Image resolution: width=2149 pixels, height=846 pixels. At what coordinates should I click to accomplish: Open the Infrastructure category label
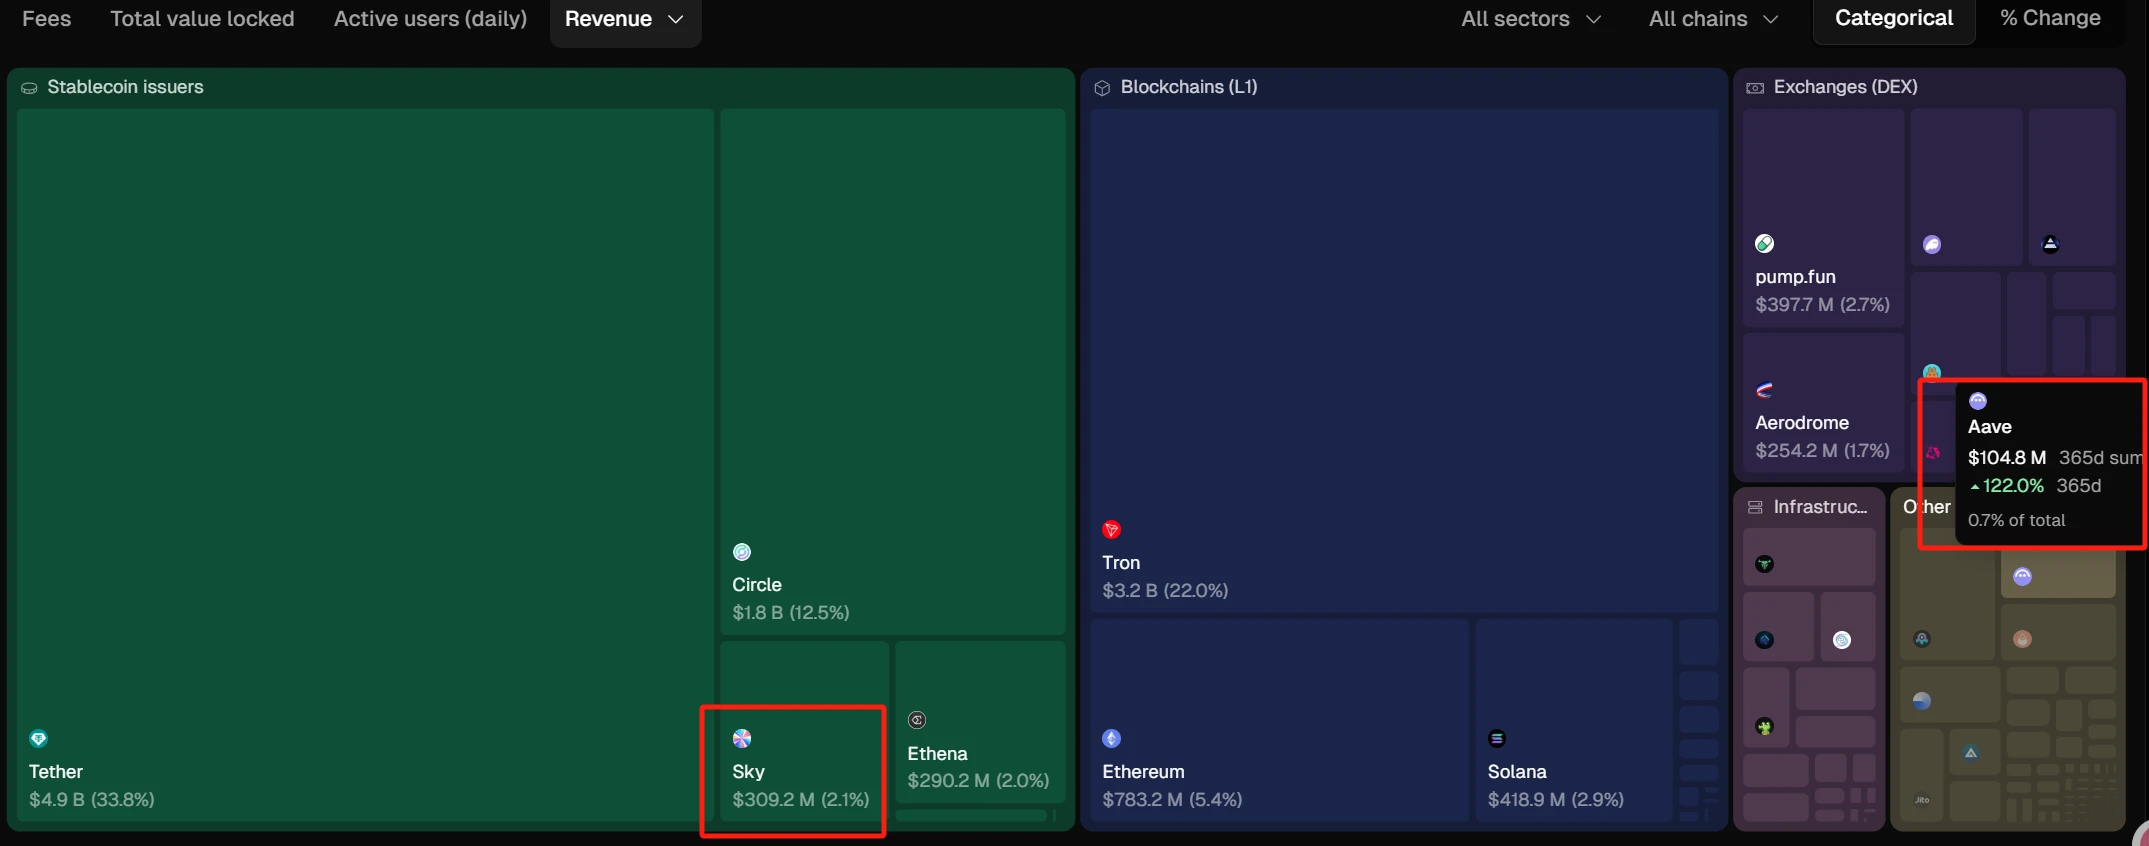pyautogui.click(x=1820, y=507)
